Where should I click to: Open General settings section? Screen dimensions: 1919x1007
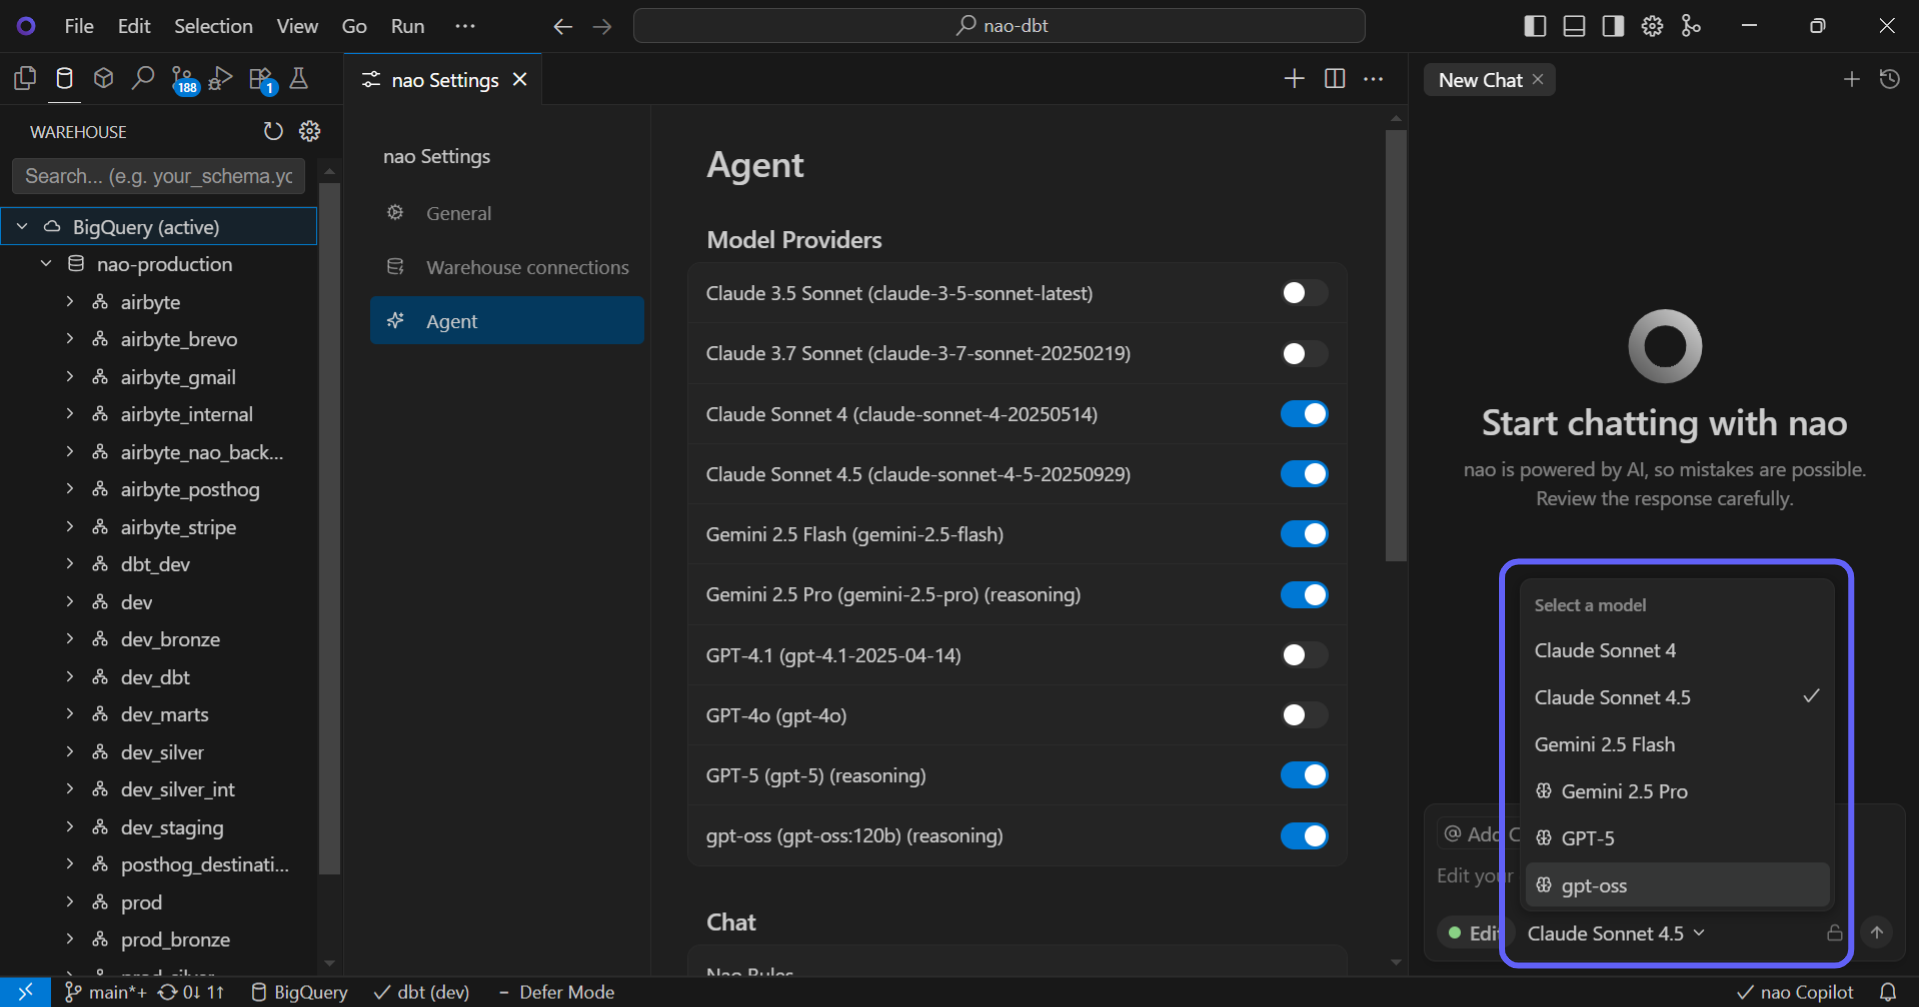(458, 213)
